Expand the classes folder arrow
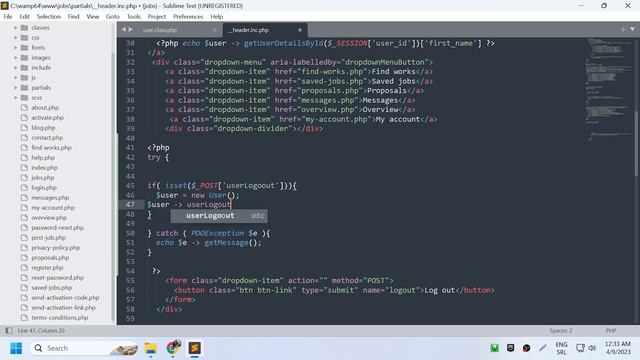Screen dimensions: 640x360 tap(16, 28)
